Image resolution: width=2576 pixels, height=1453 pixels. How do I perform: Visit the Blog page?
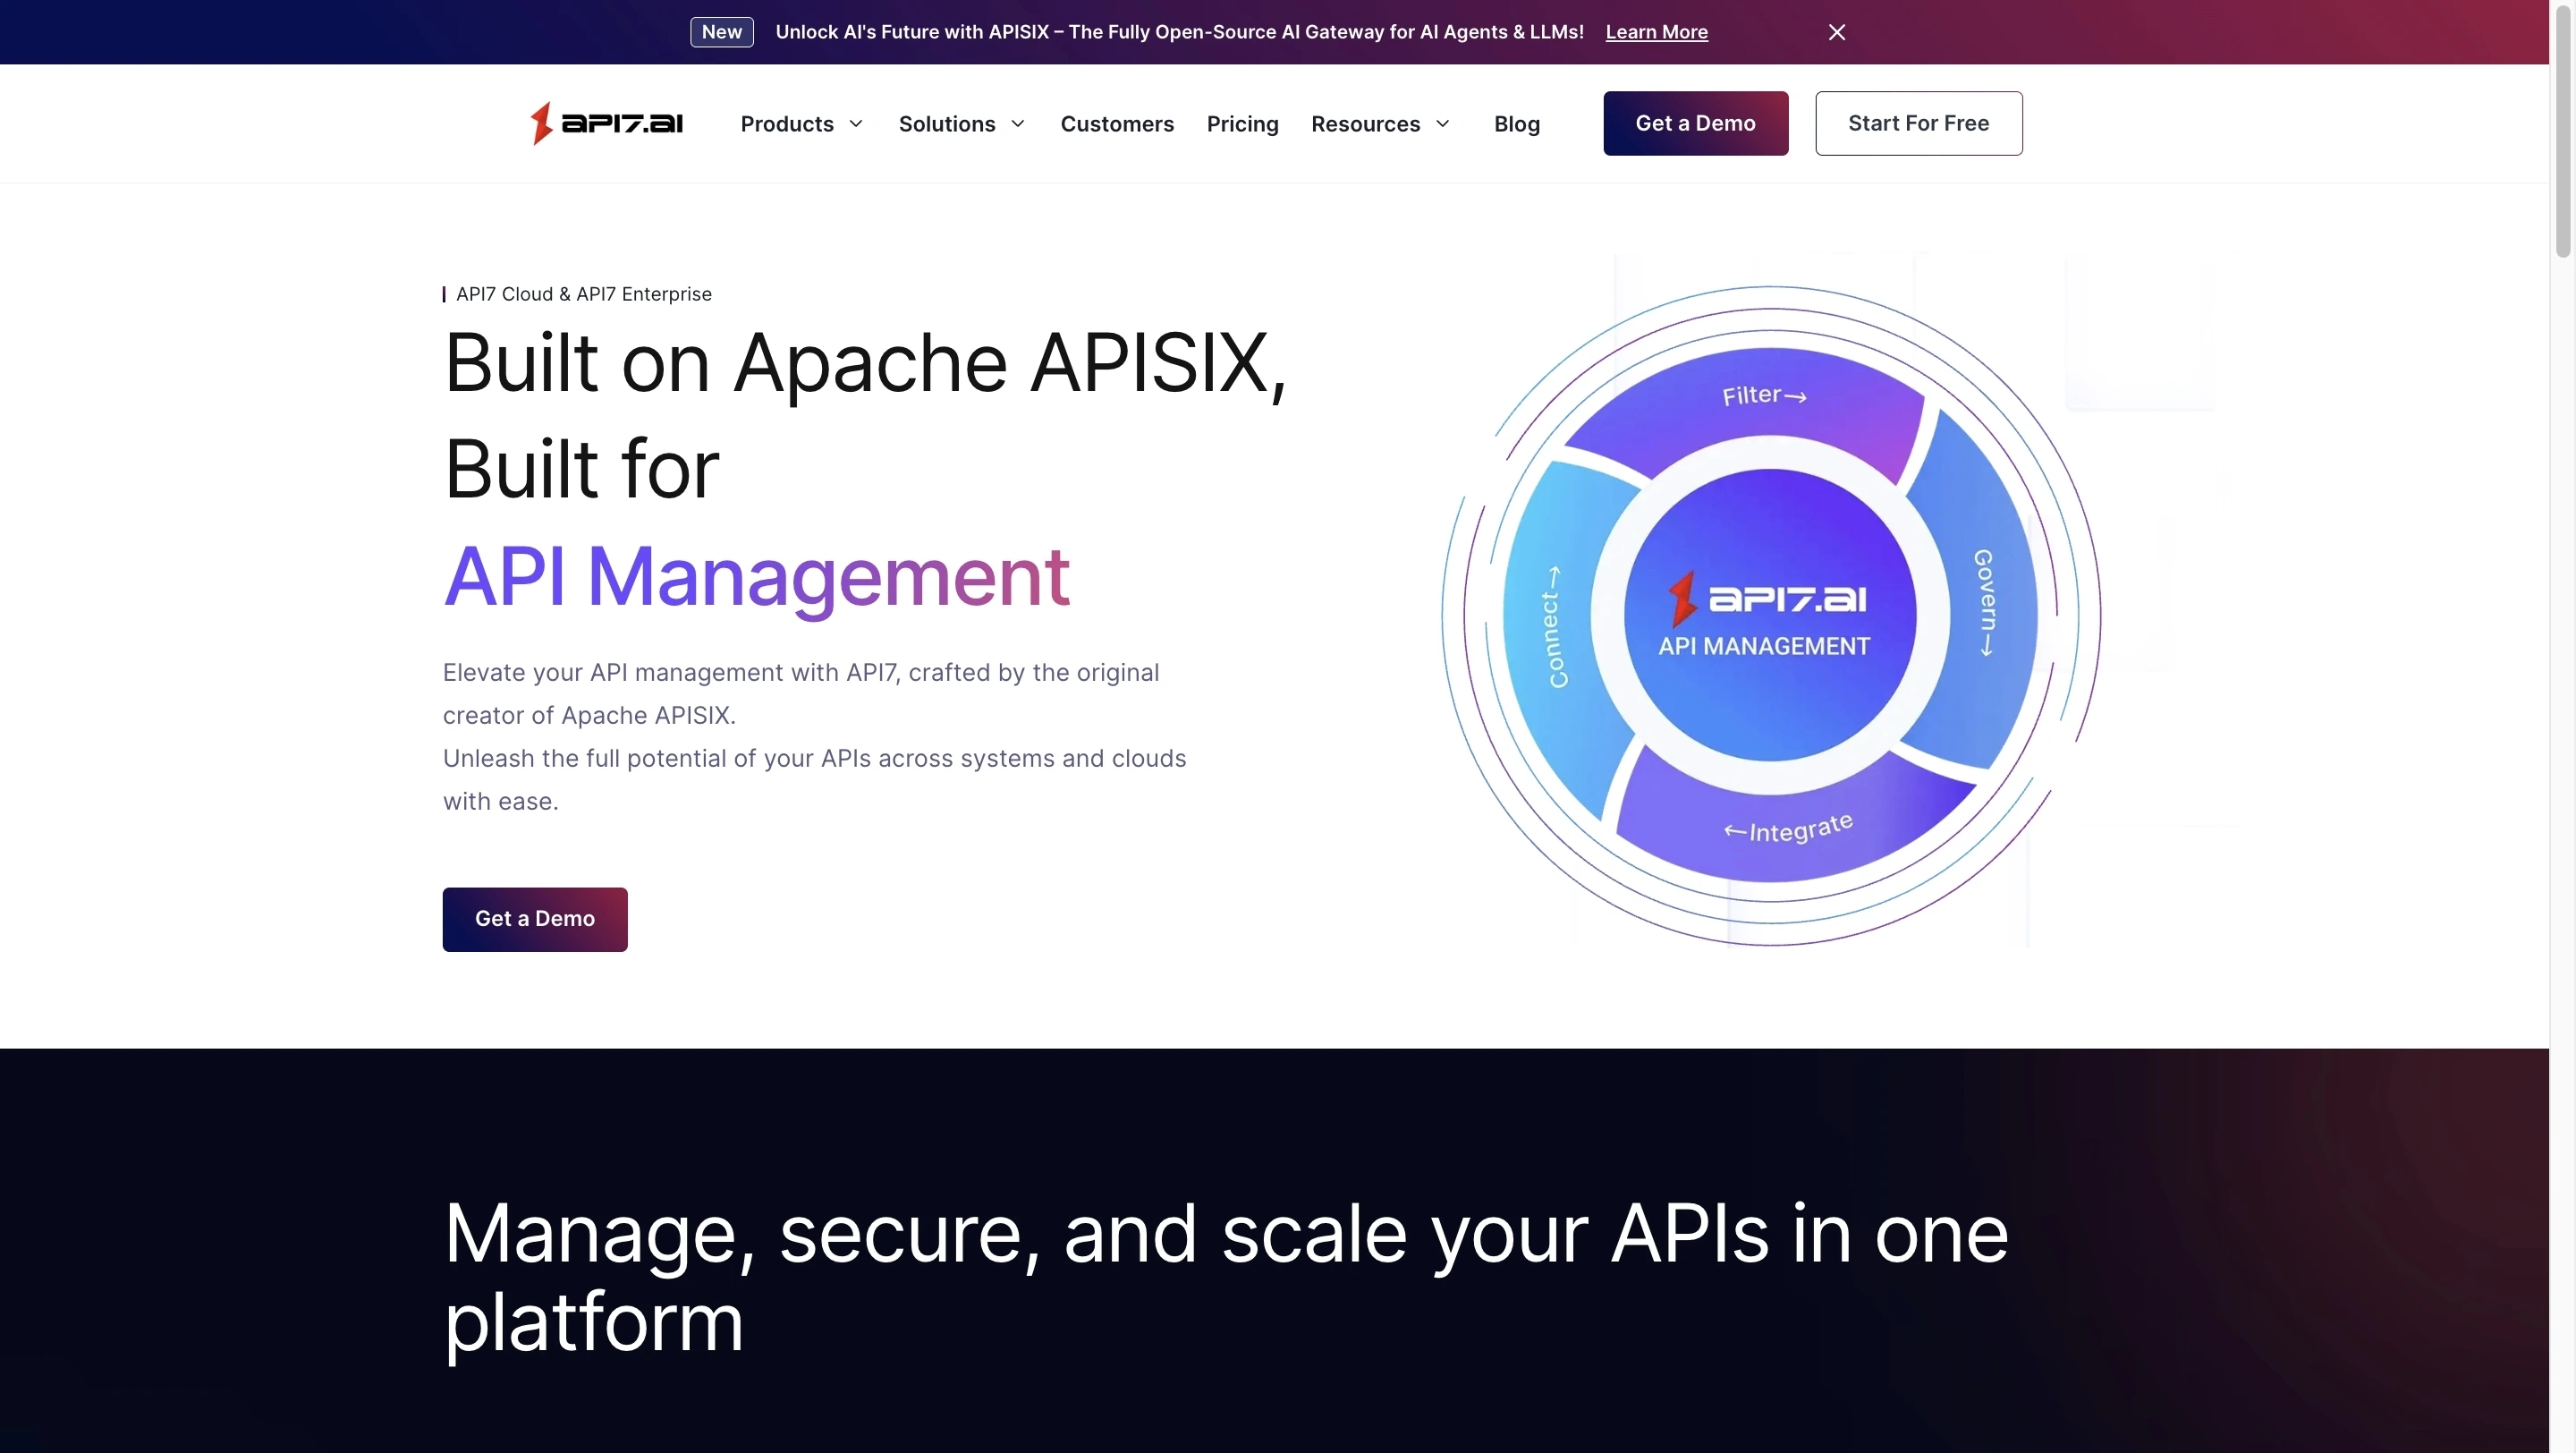pos(1516,124)
